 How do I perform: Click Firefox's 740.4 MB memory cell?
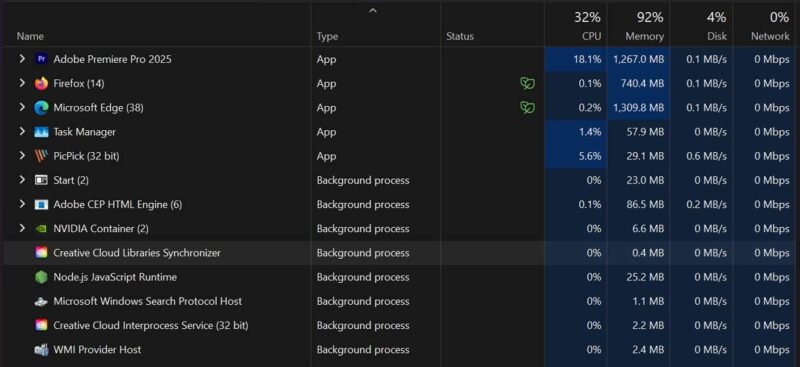tap(638, 83)
